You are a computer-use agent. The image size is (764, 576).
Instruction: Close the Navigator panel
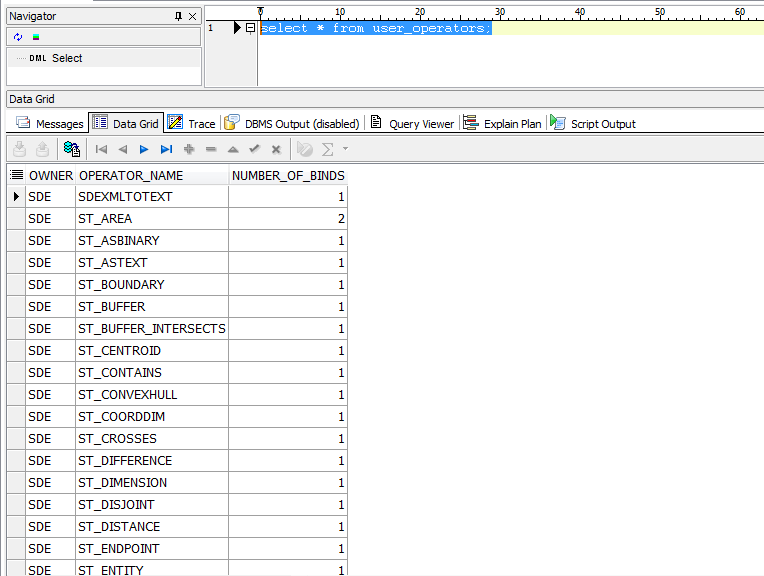193,16
